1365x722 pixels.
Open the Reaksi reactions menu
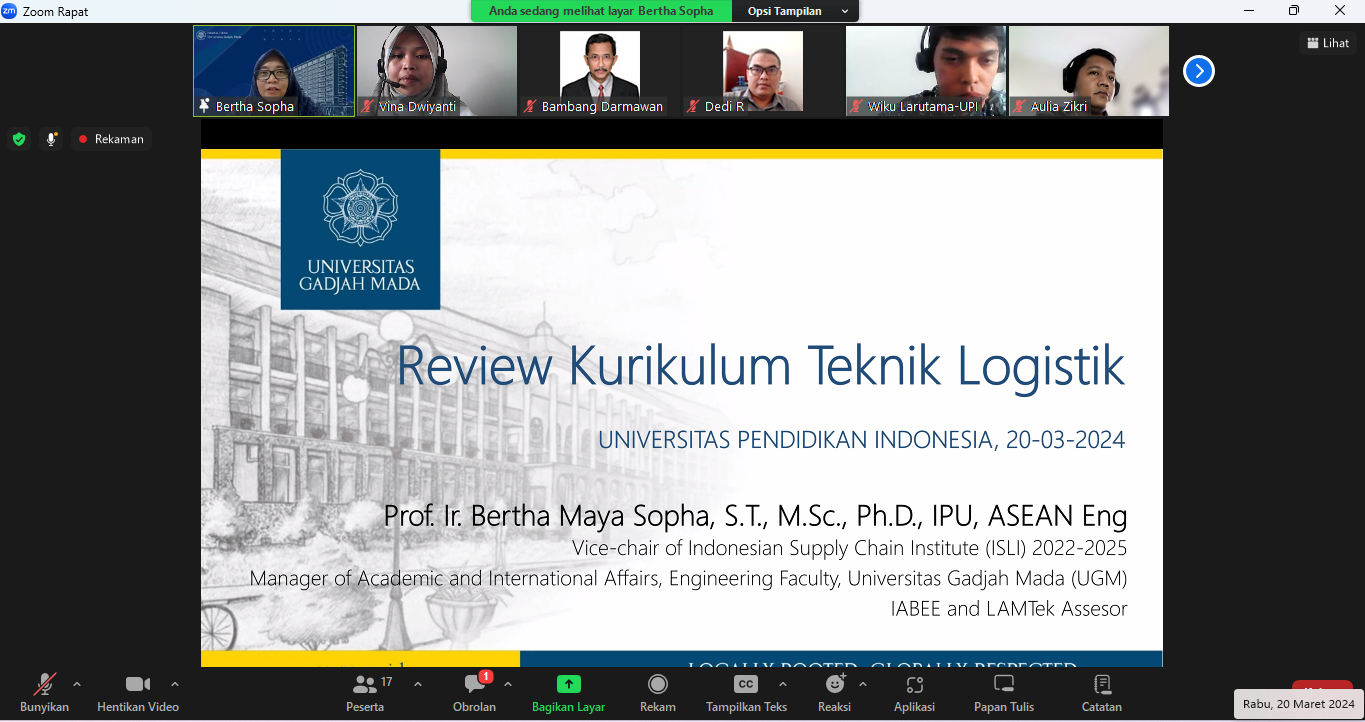click(x=834, y=693)
